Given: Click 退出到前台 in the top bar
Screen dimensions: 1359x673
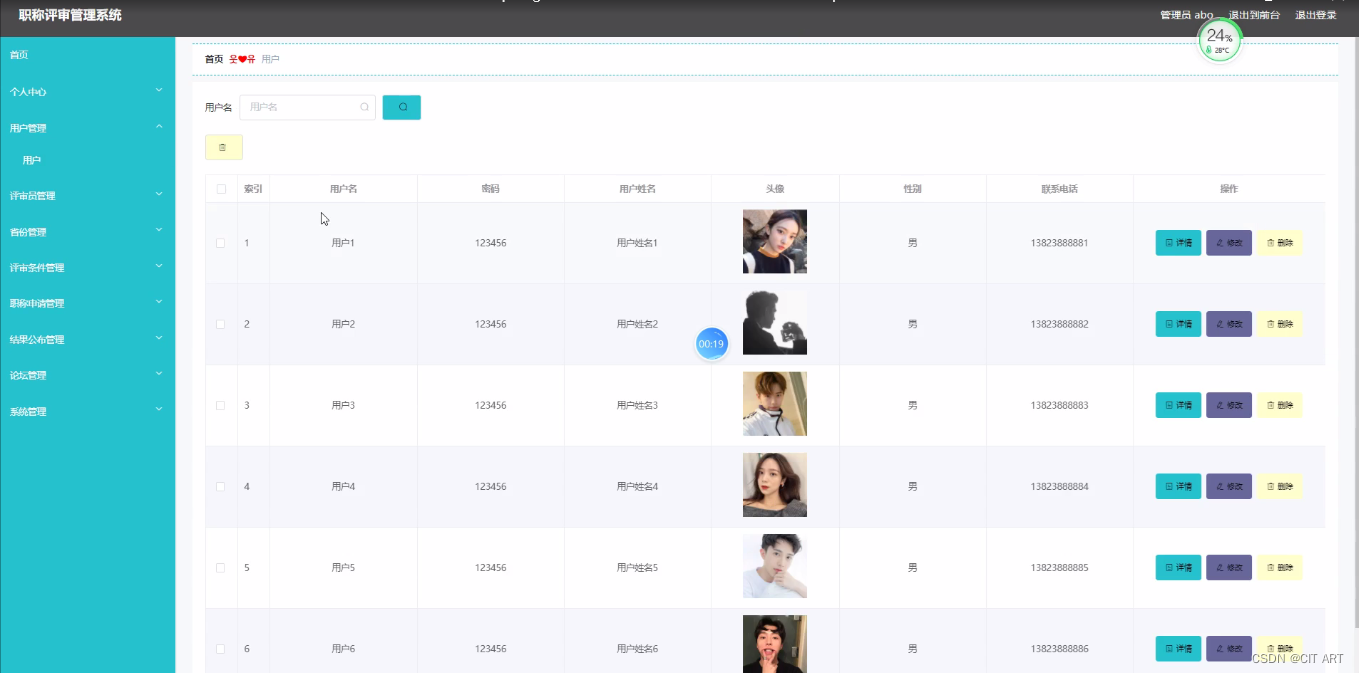Looking at the screenshot, I should point(1254,15).
